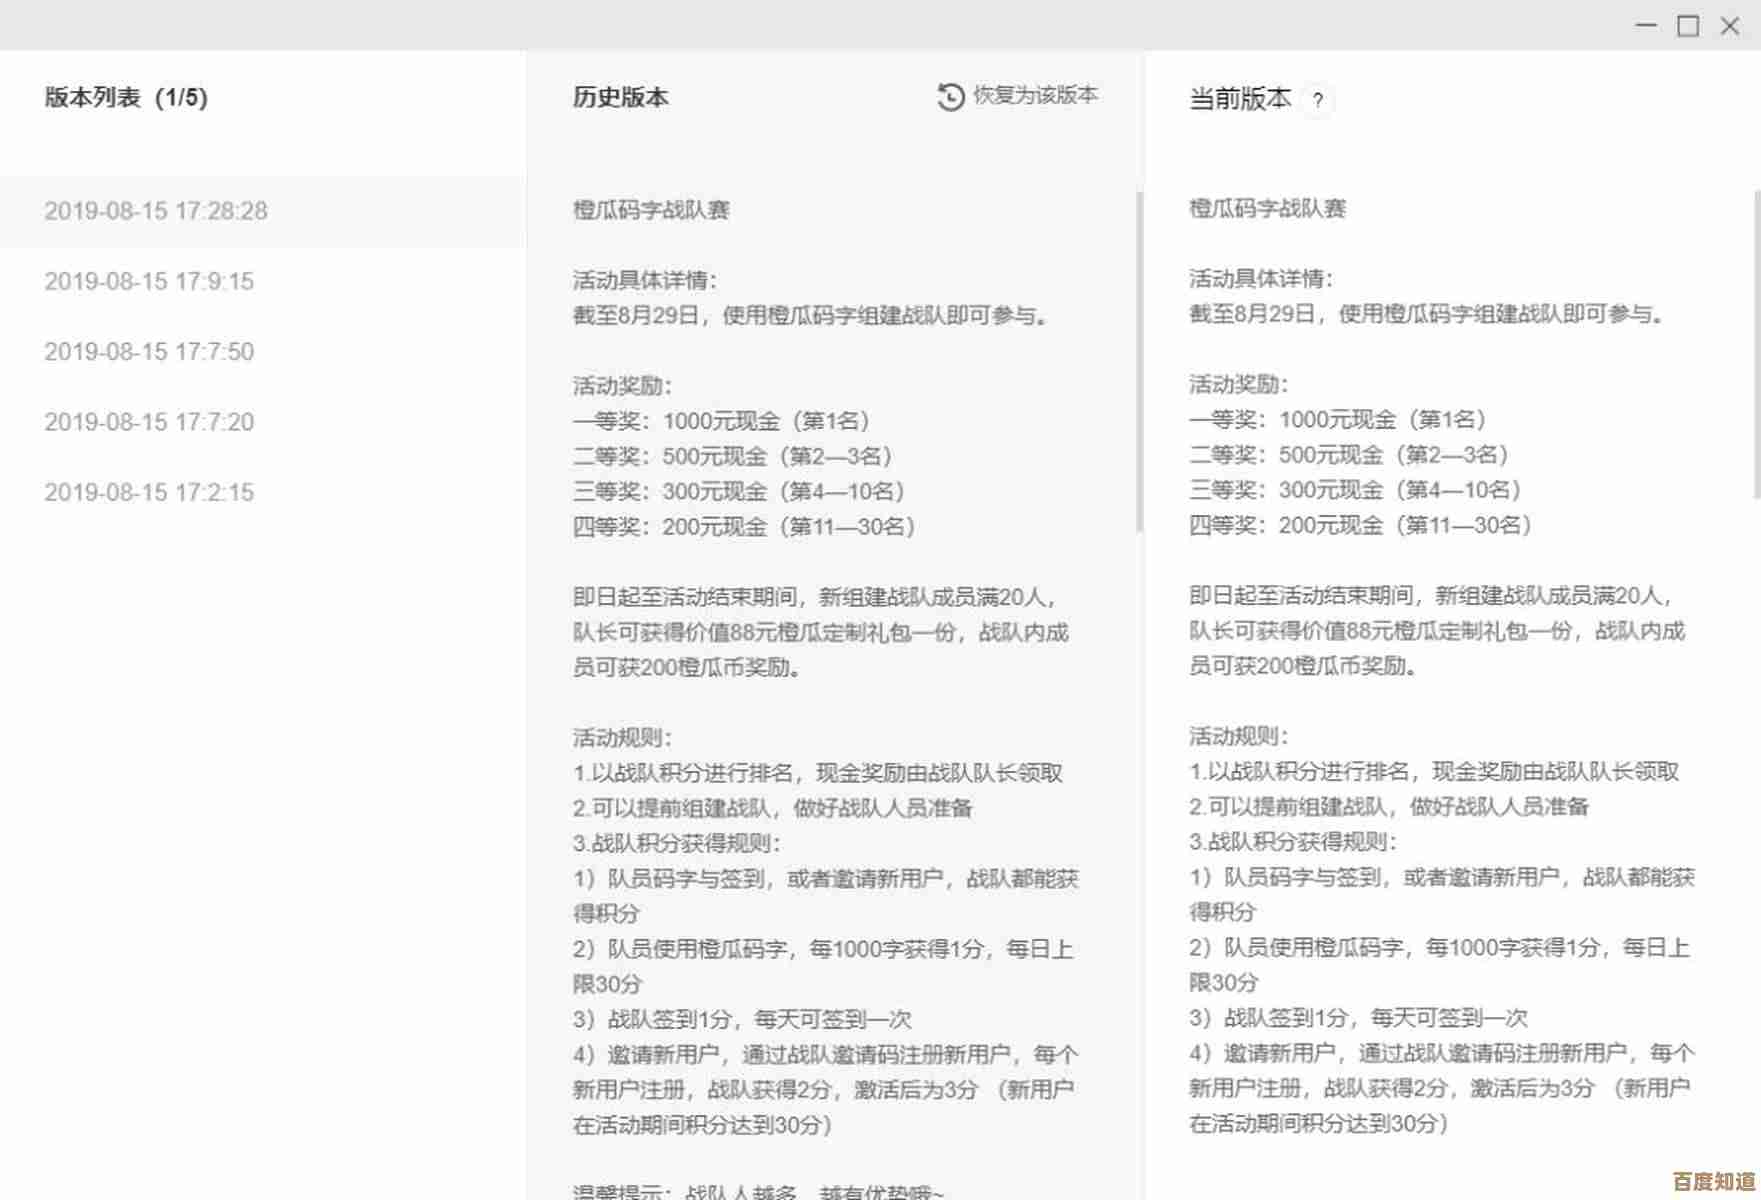Click the 恢复为该版本 link

(1035, 96)
